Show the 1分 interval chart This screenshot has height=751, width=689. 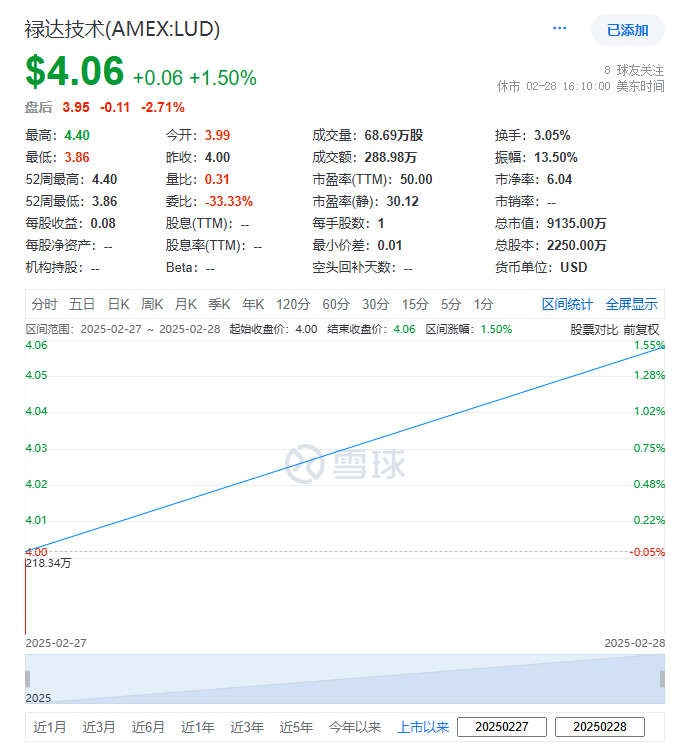click(483, 304)
